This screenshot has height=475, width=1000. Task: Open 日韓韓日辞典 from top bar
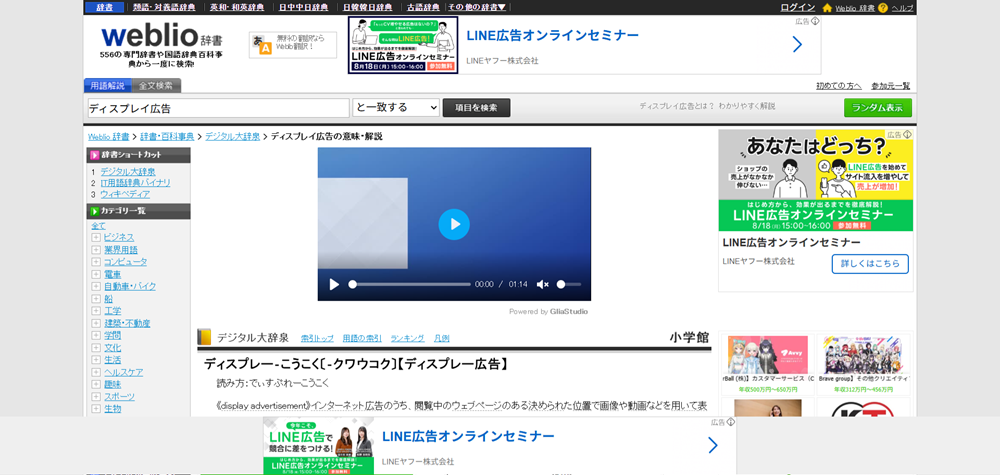coord(367,8)
